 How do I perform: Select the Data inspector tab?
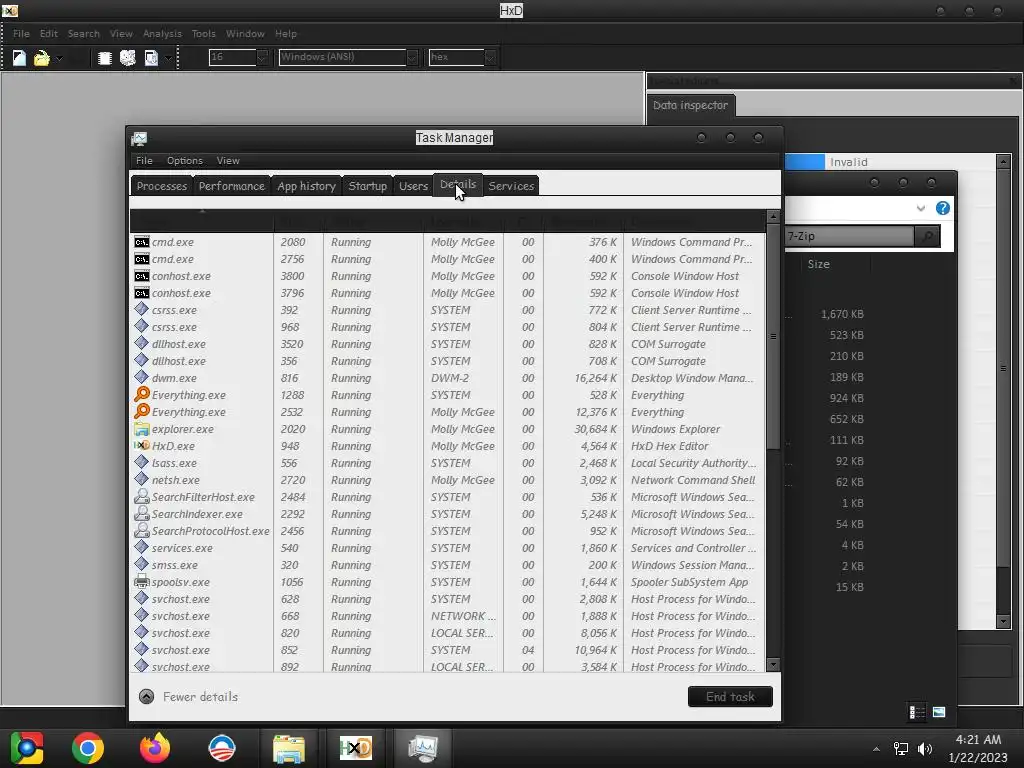690,105
